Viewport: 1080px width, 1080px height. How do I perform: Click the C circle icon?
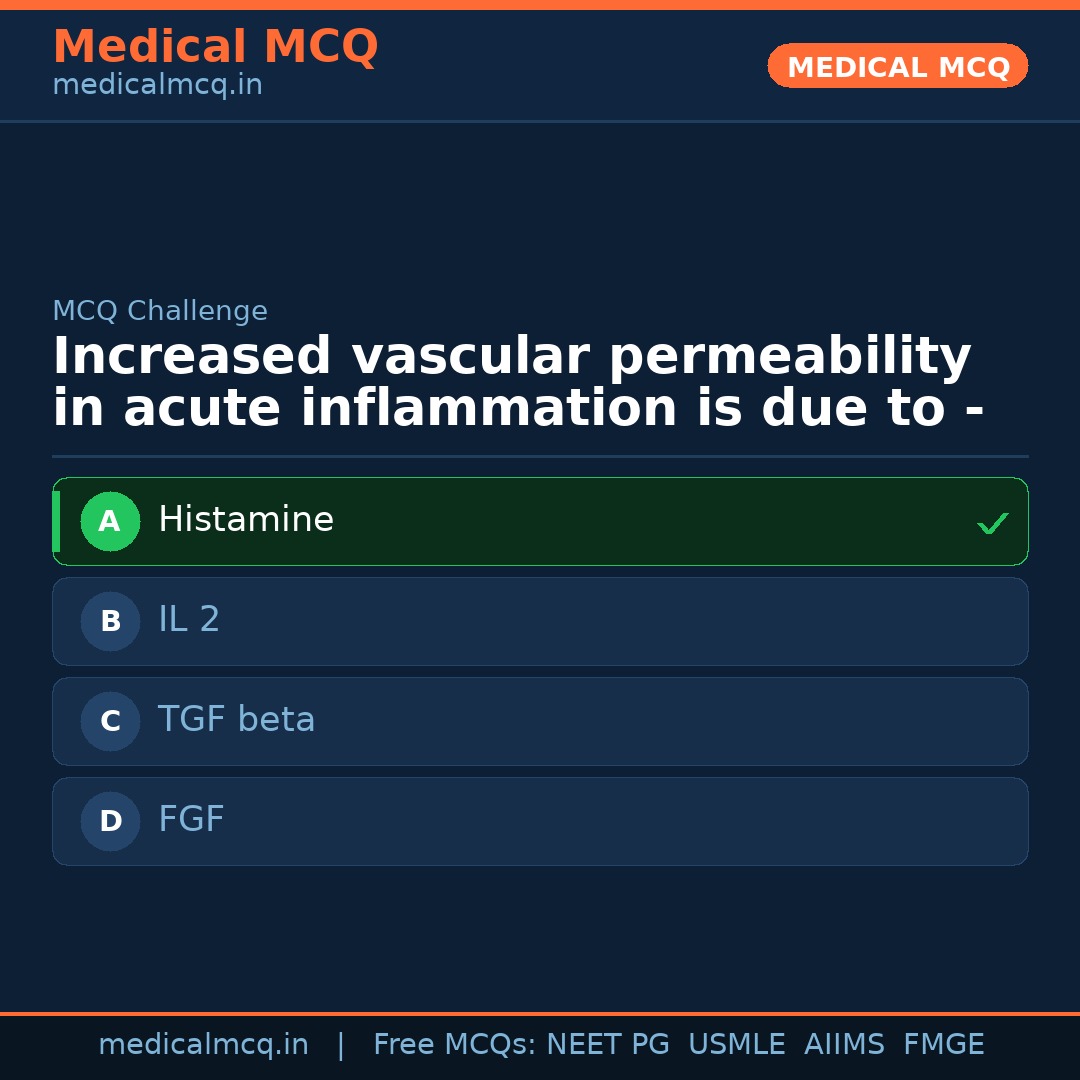coord(110,721)
